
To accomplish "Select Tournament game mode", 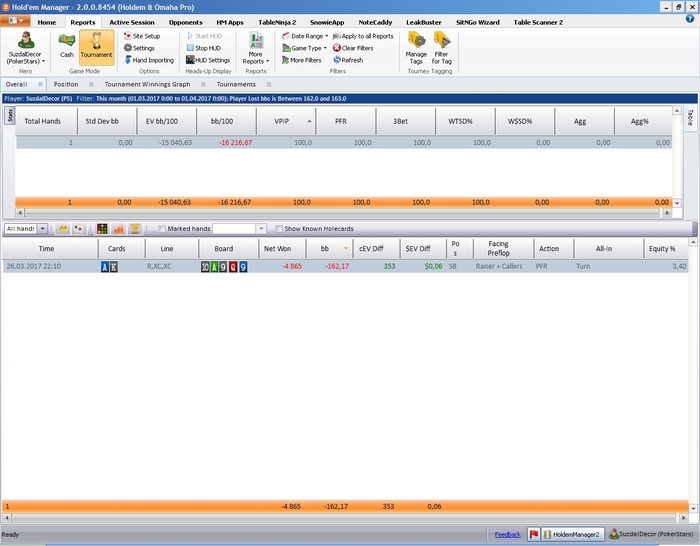I will click(x=96, y=46).
